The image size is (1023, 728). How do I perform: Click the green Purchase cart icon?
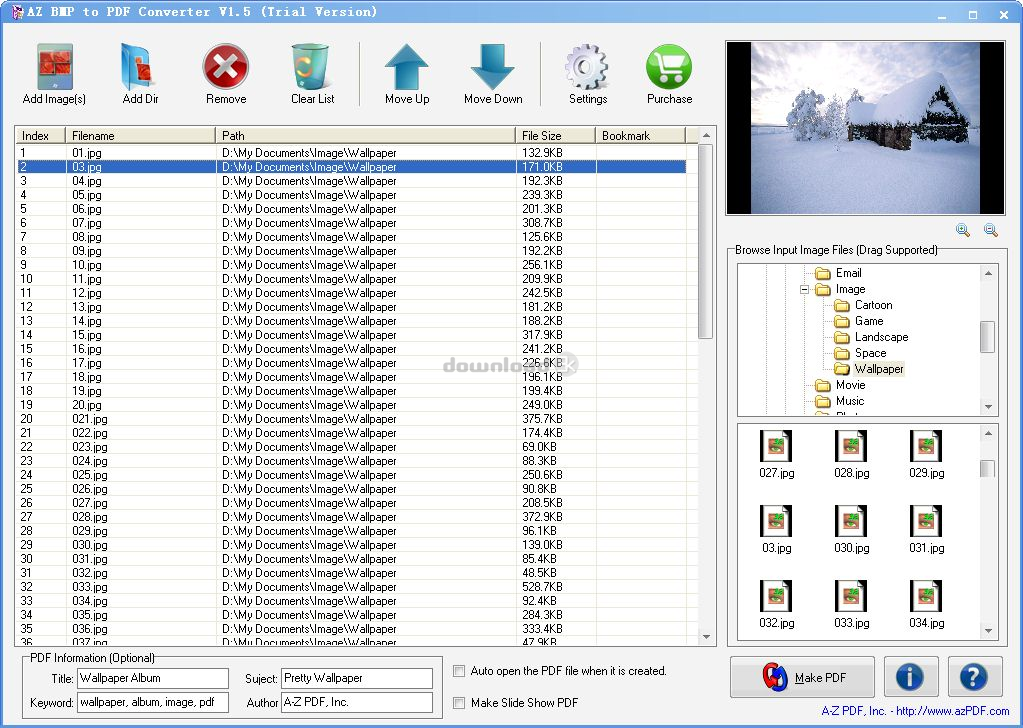coord(669,67)
